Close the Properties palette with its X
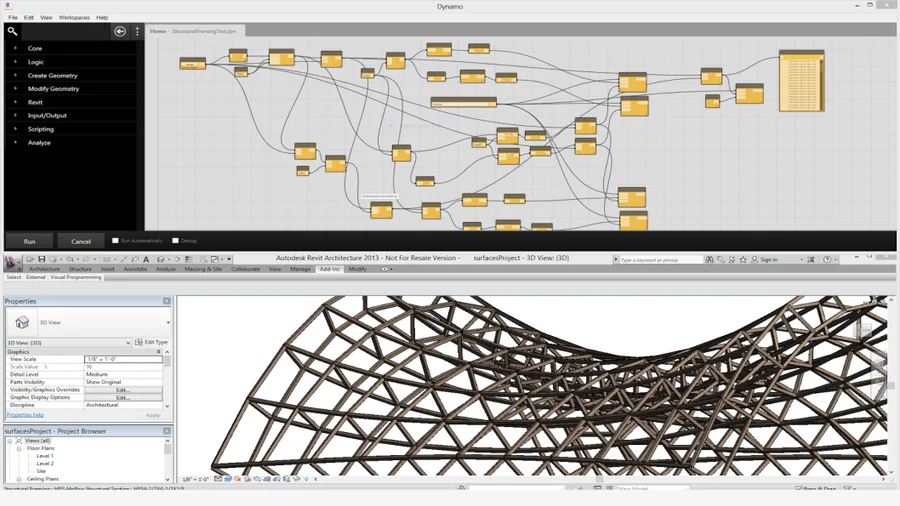This screenshot has height=506, width=900. tap(166, 301)
